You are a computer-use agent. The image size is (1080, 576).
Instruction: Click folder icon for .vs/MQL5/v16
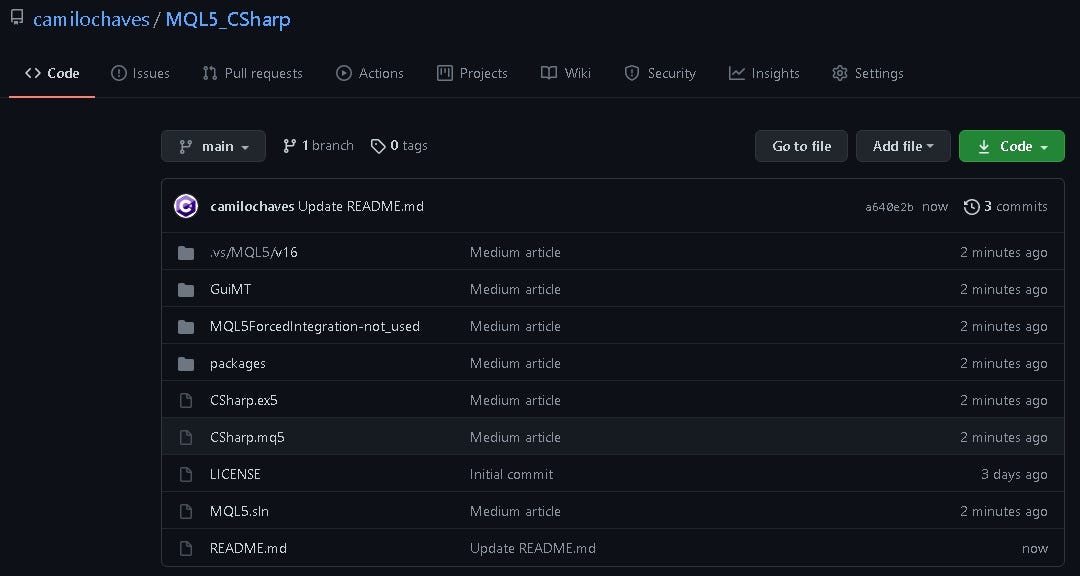tap(186, 252)
